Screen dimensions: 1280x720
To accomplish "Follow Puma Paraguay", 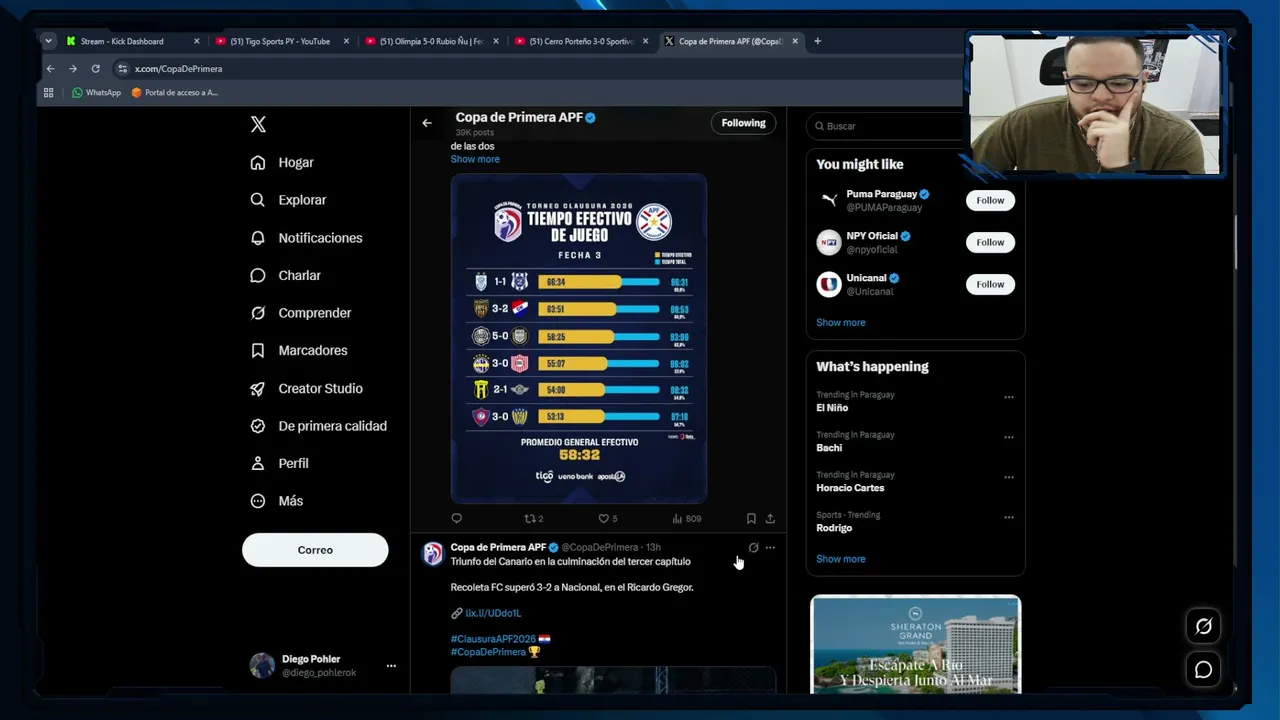I will point(990,200).
